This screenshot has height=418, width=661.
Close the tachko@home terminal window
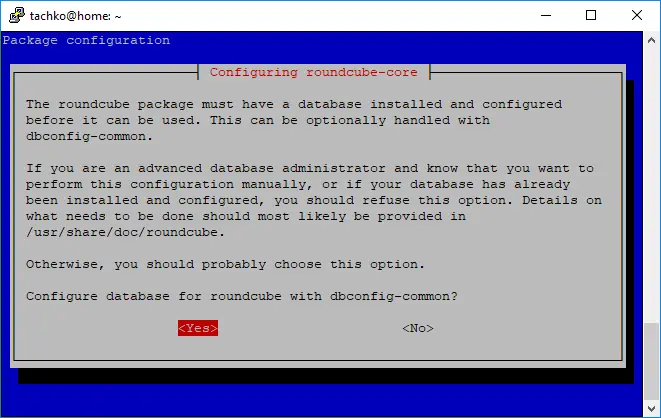coord(637,16)
